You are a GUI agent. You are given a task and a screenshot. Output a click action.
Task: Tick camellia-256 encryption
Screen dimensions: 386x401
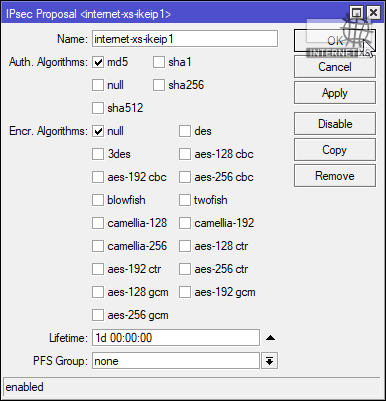(98, 246)
